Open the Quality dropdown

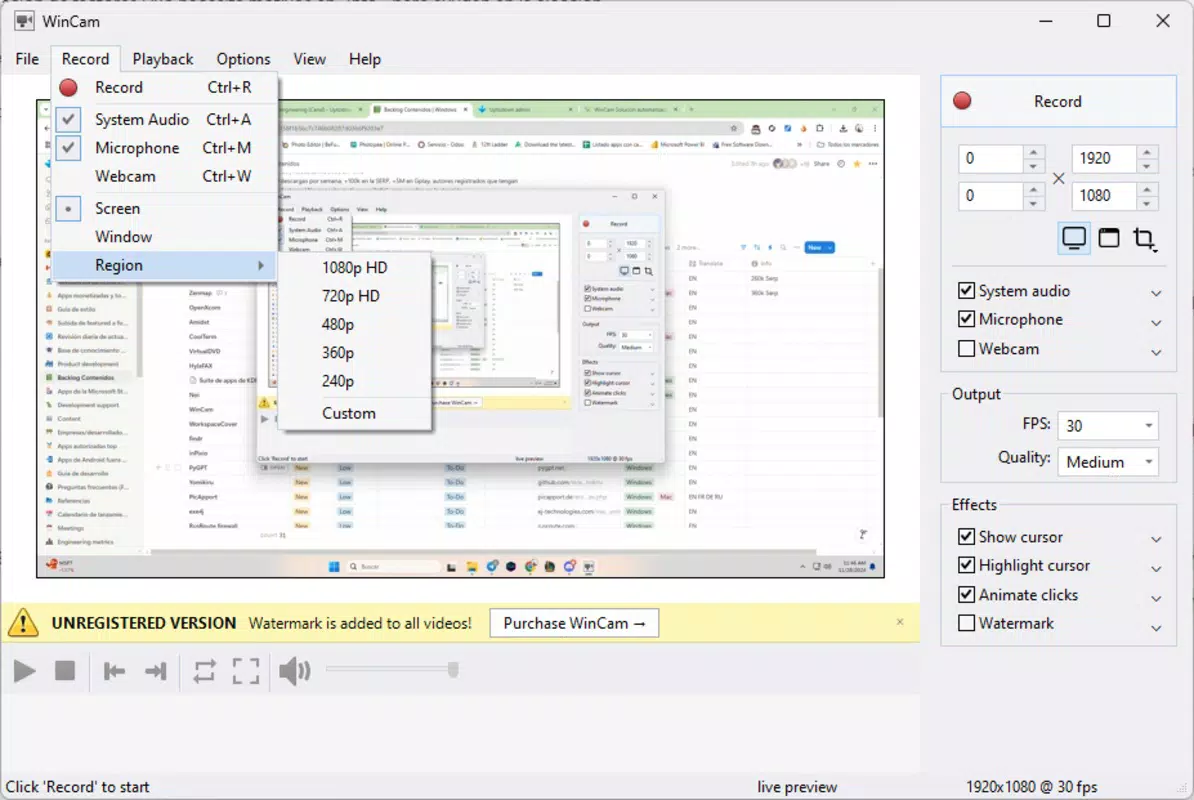coord(1108,462)
